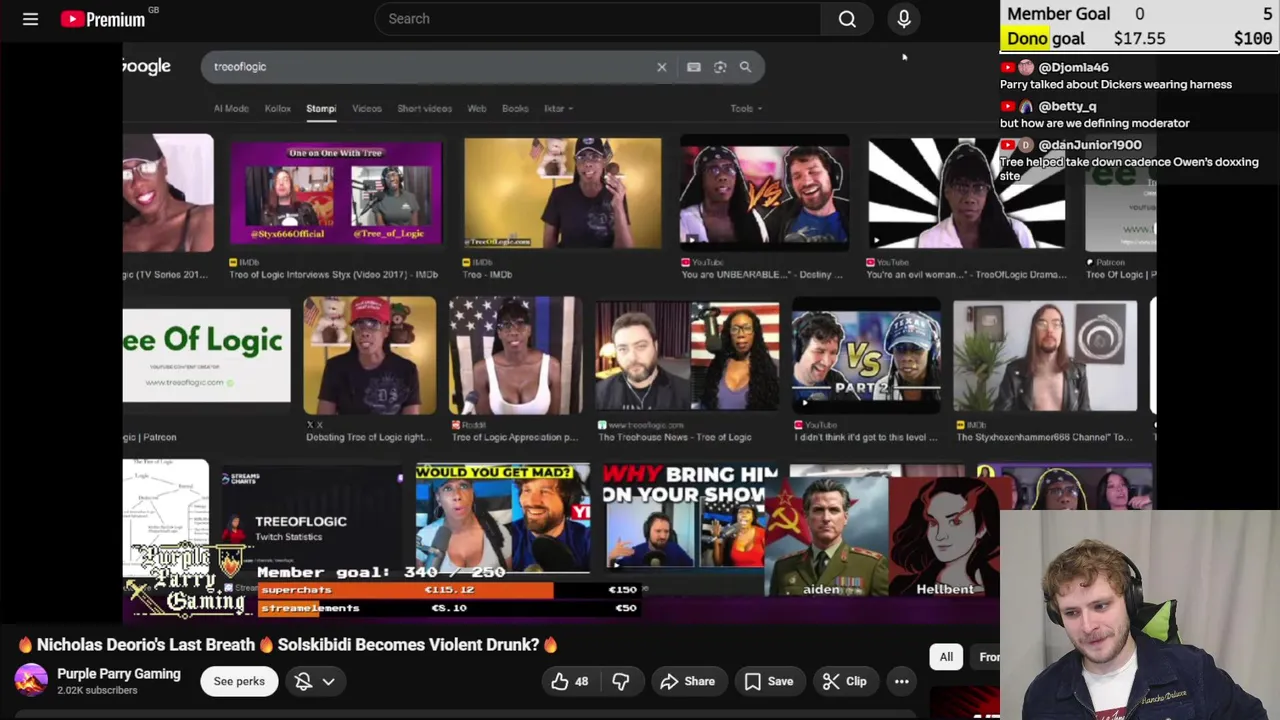
Task: Open the WOULD YOU GET MAD thumbnail
Action: (x=502, y=518)
